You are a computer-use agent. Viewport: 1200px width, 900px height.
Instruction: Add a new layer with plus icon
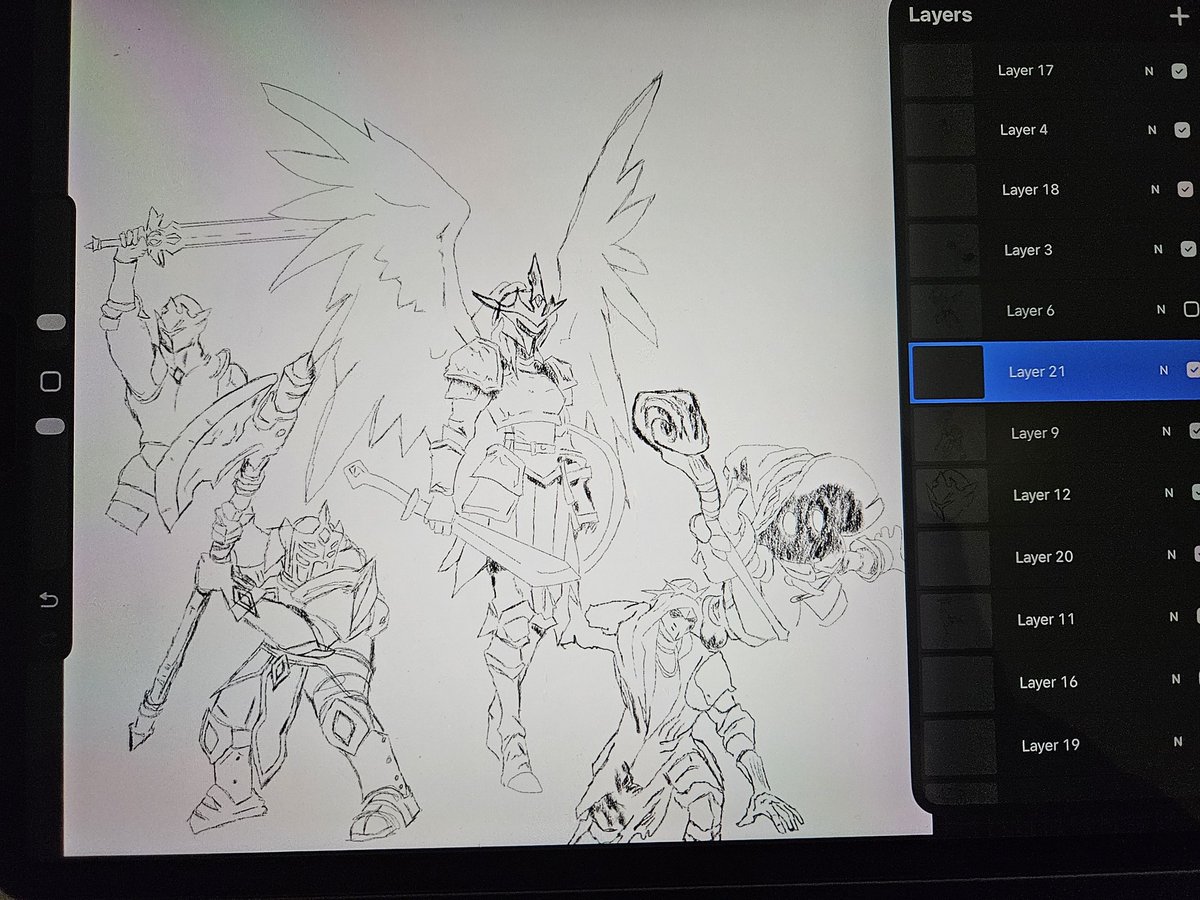pos(1179,18)
